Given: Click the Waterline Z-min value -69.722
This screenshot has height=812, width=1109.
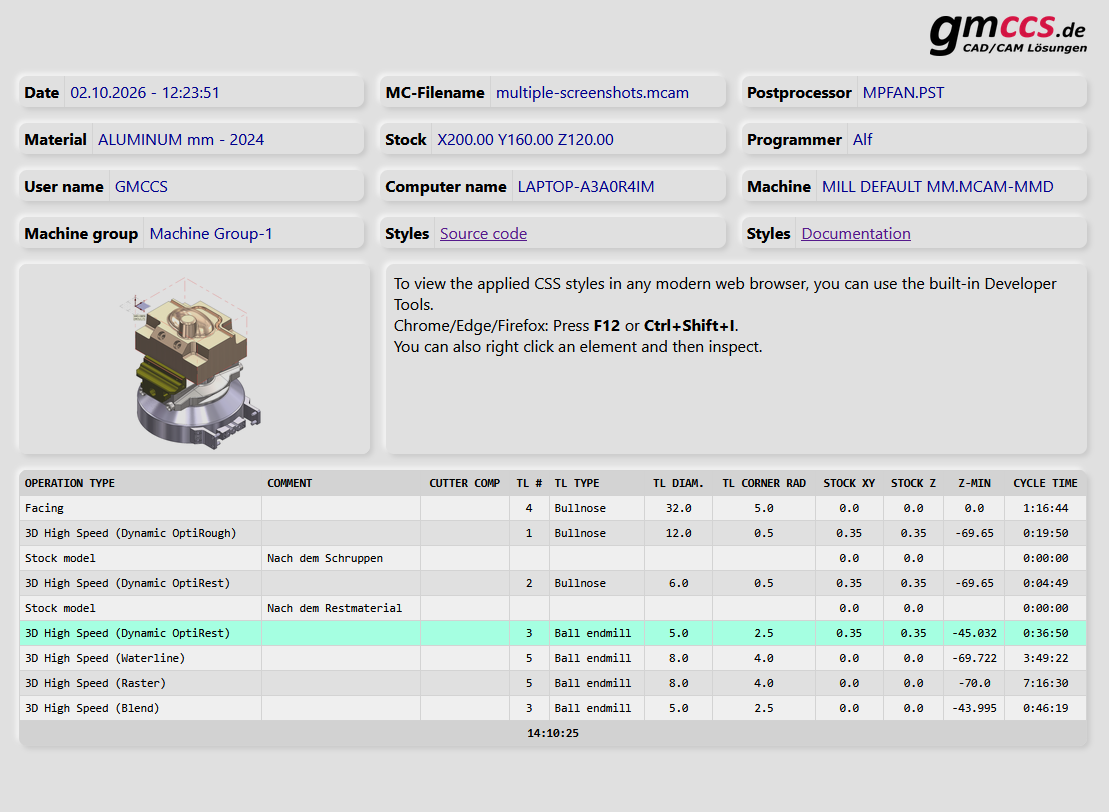Looking at the screenshot, I should pos(975,658).
